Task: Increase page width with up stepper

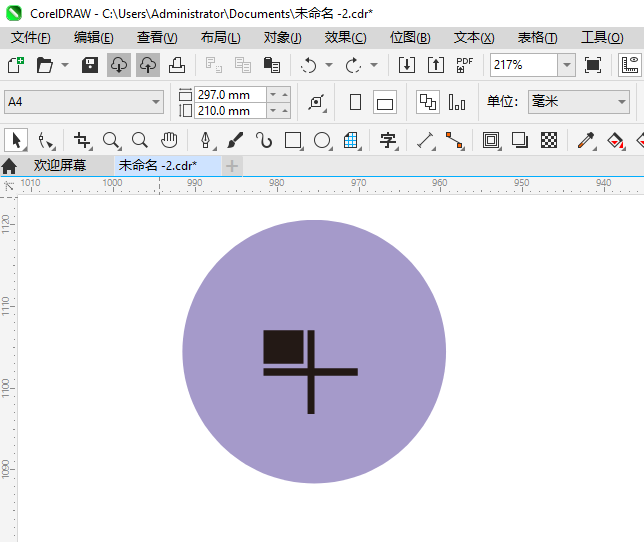Action: coord(285,94)
